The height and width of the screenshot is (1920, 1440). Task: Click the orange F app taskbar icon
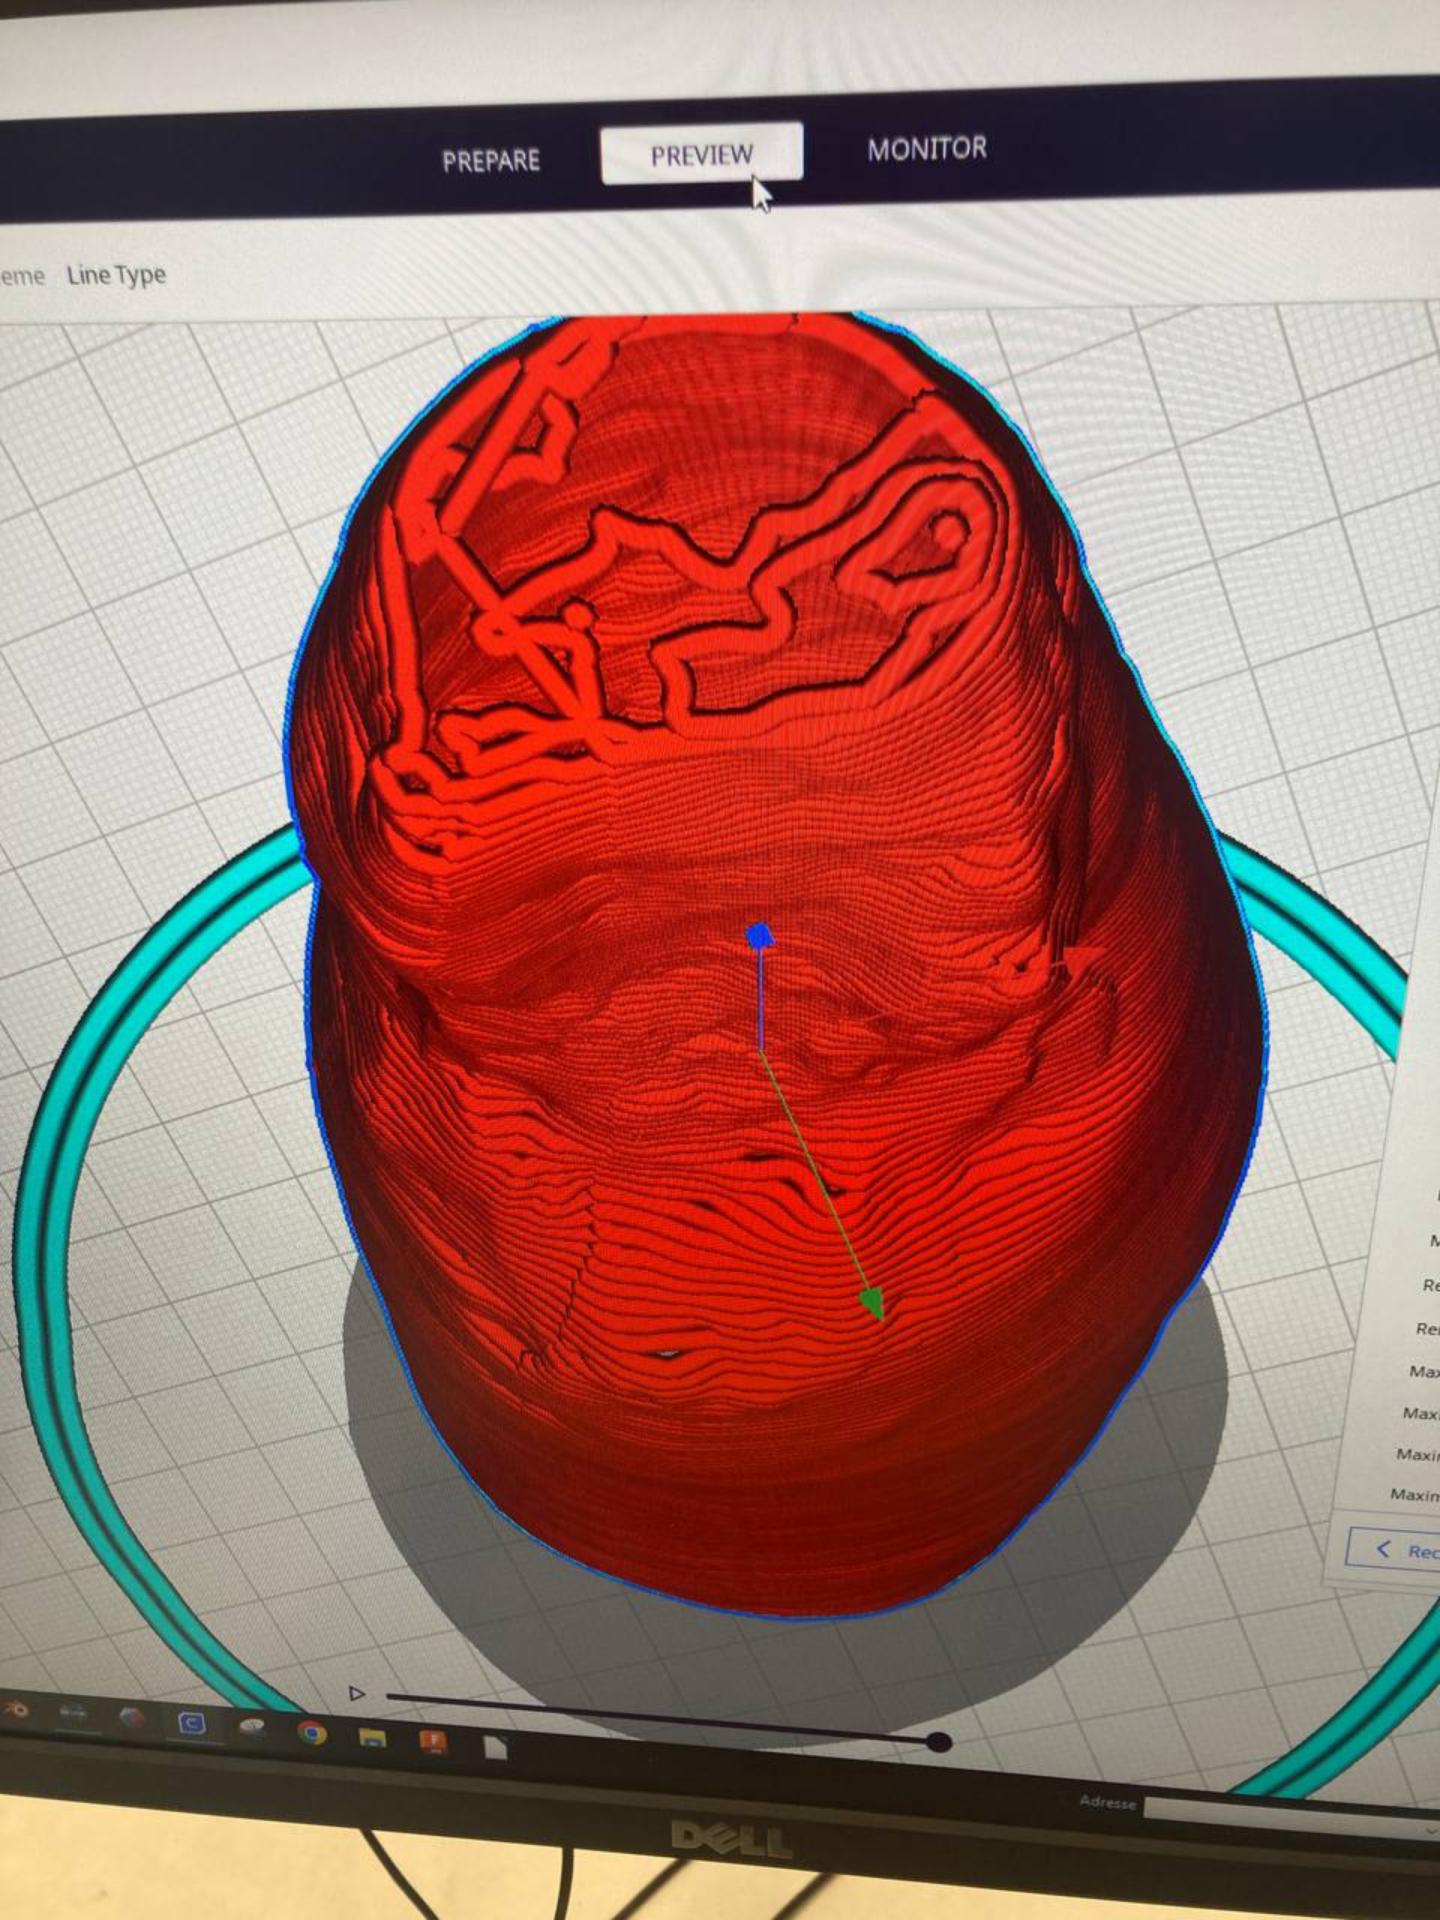pos(434,1742)
